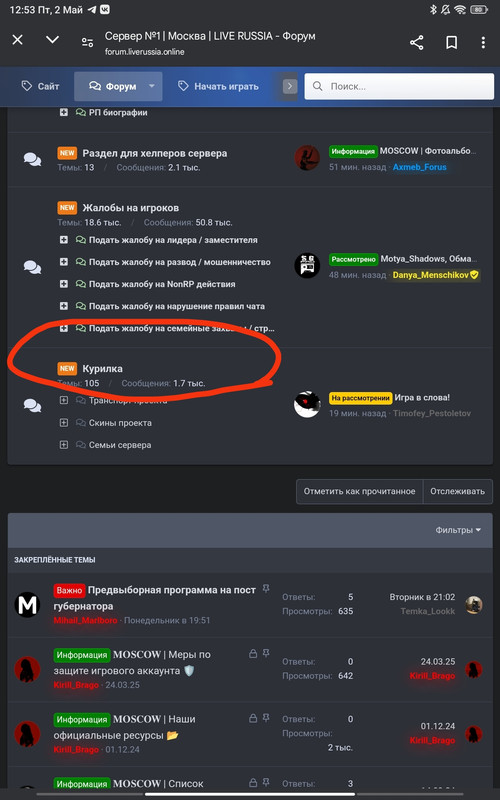Screen dimensions: 500x800
Task: Go to the Сайт nav item
Action: 40,86
